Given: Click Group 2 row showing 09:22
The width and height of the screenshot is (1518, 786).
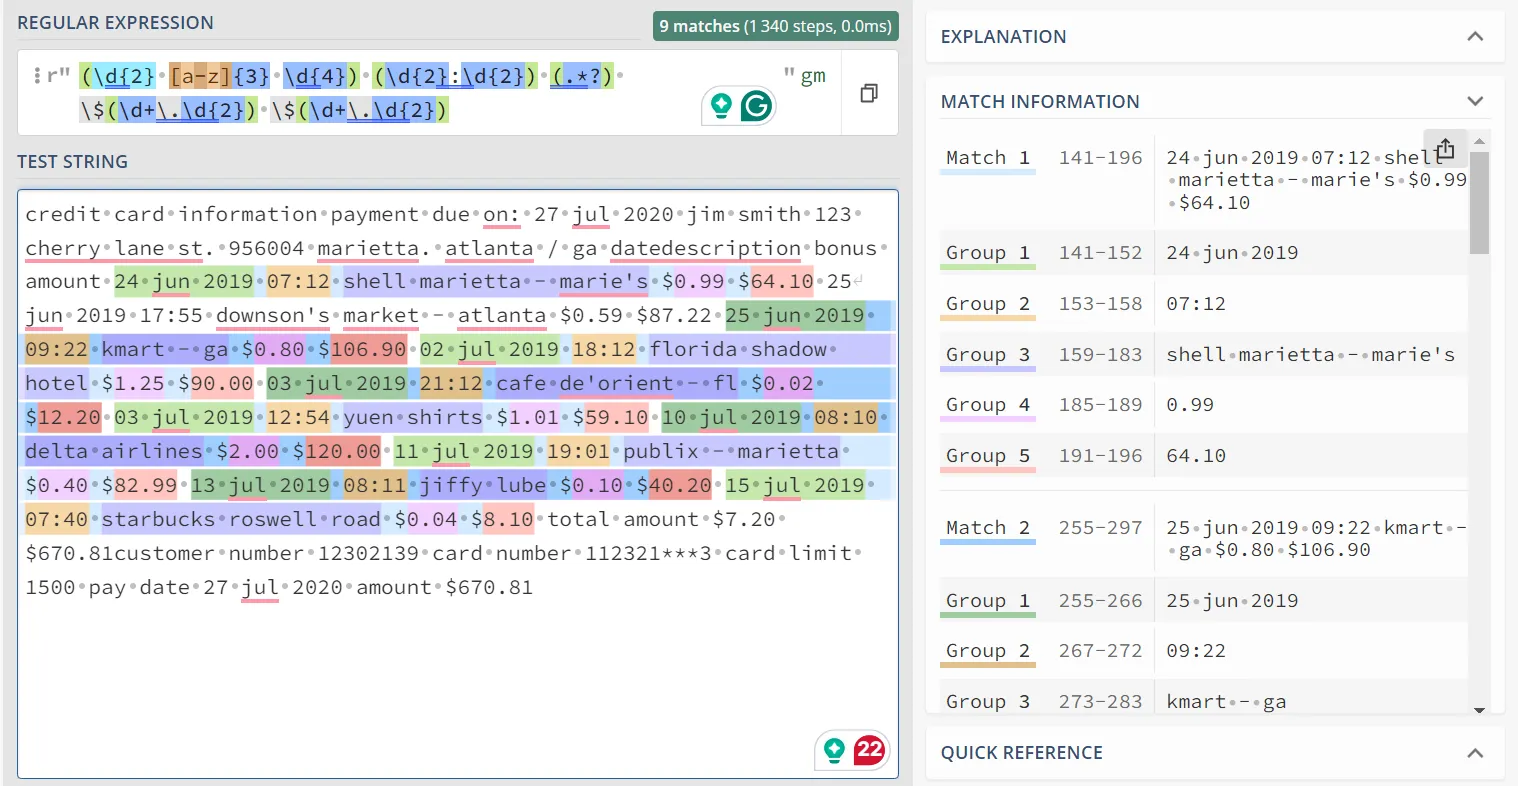Looking at the screenshot, I should pyautogui.click(x=1203, y=651).
